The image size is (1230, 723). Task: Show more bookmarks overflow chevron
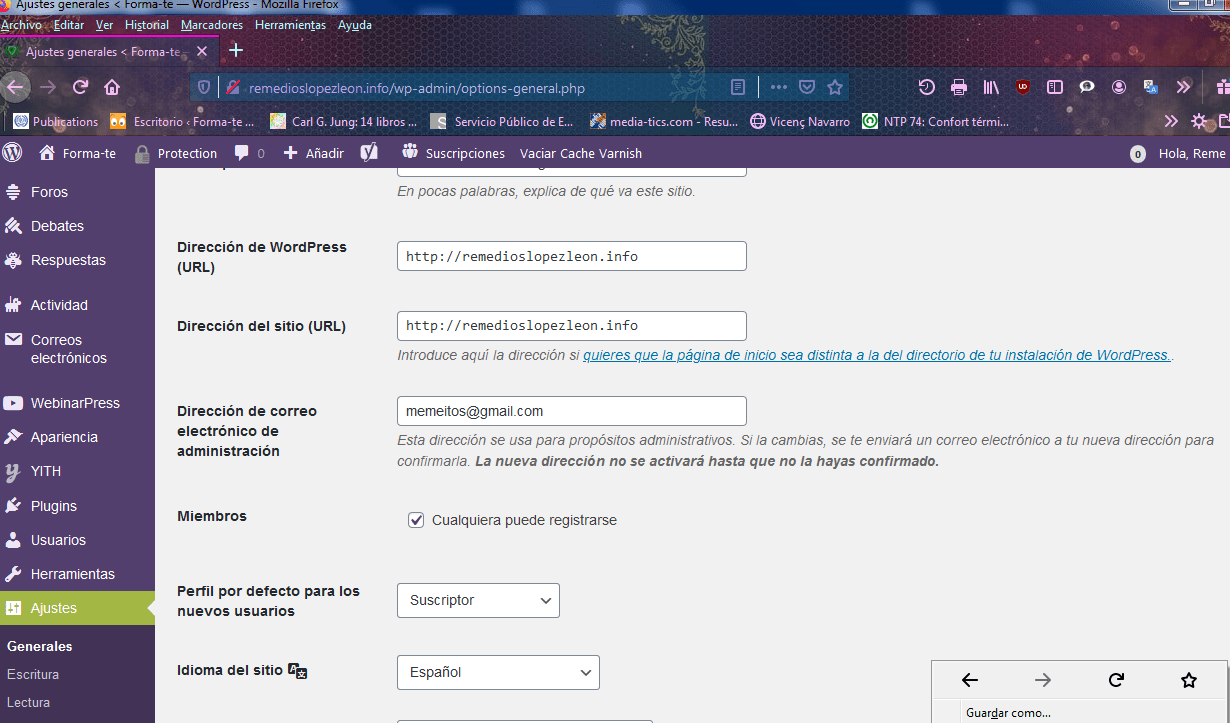click(x=1171, y=122)
